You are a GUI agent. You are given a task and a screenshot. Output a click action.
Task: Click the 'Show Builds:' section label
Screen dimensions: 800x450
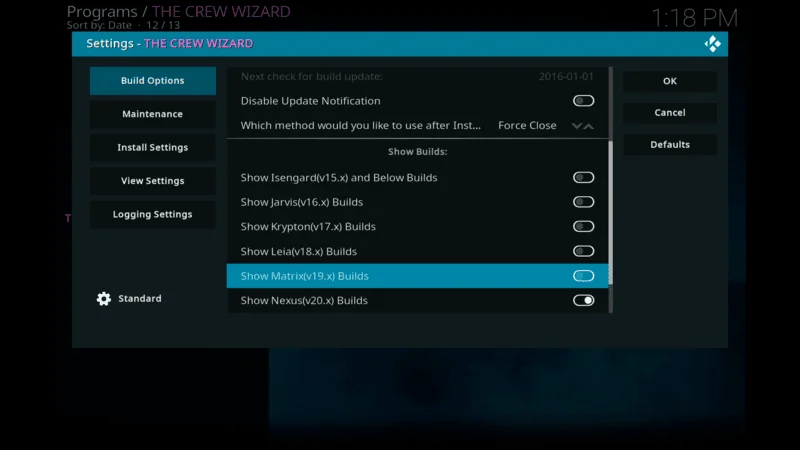click(x=417, y=152)
